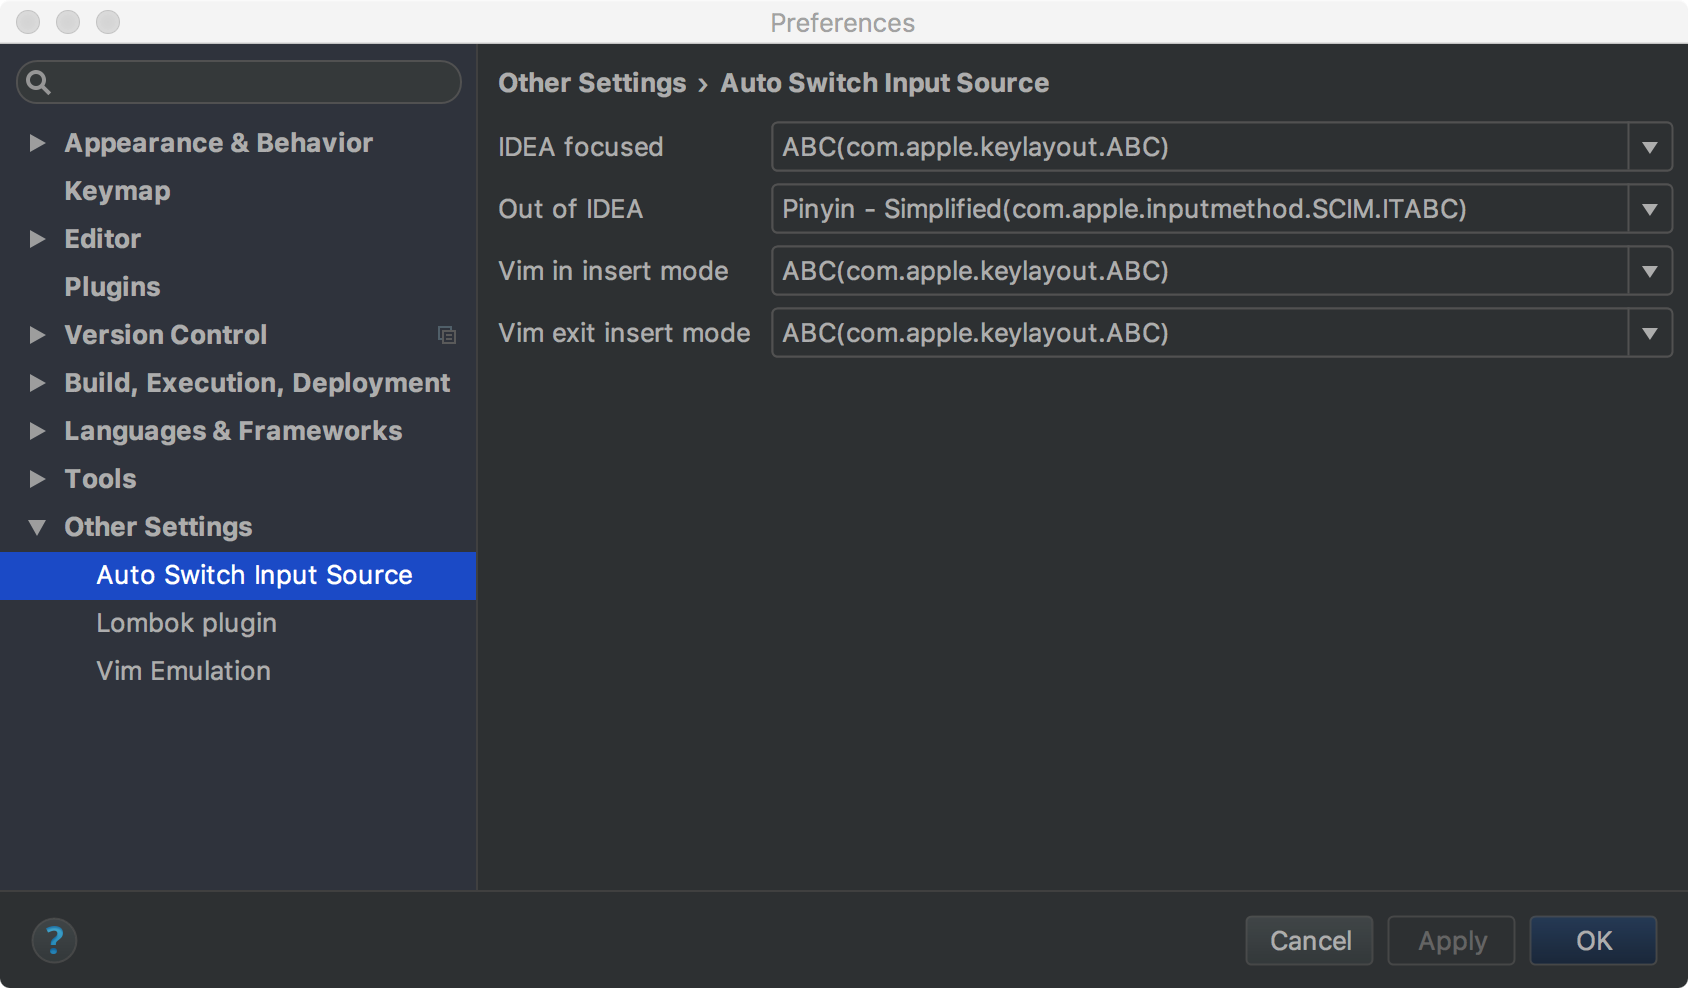Click the "Out of IDEA" label

click(x=570, y=209)
